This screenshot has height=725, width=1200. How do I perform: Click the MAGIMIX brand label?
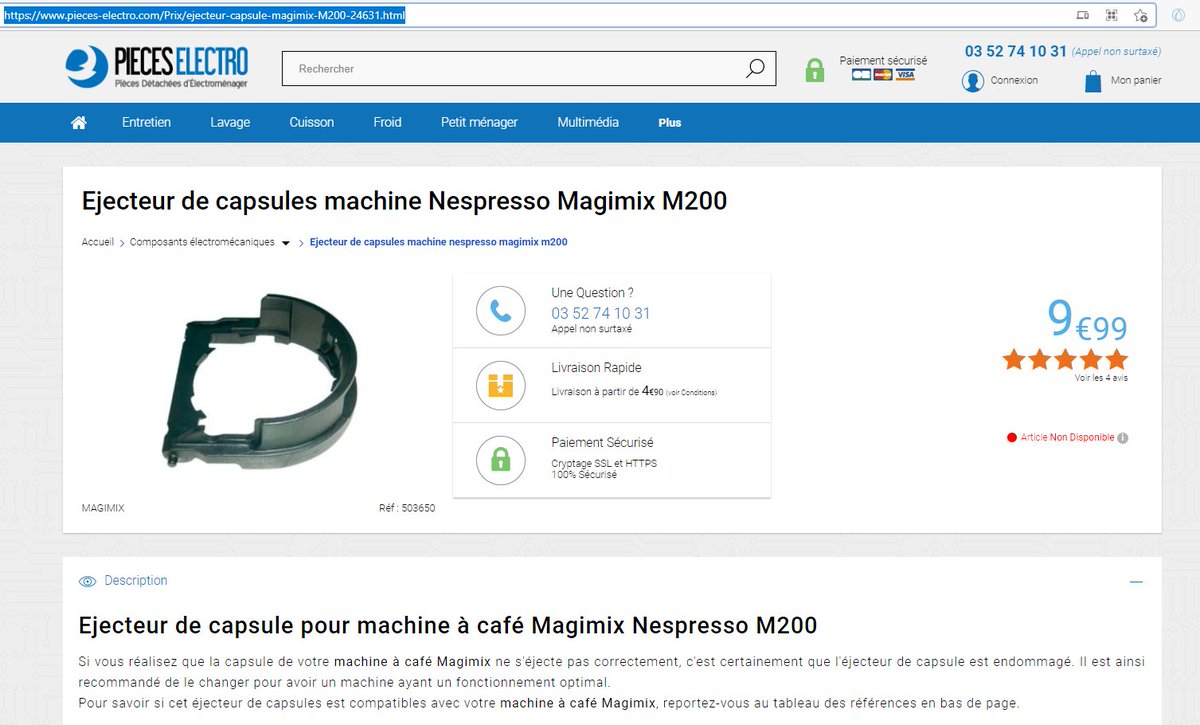(x=103, y=508)
